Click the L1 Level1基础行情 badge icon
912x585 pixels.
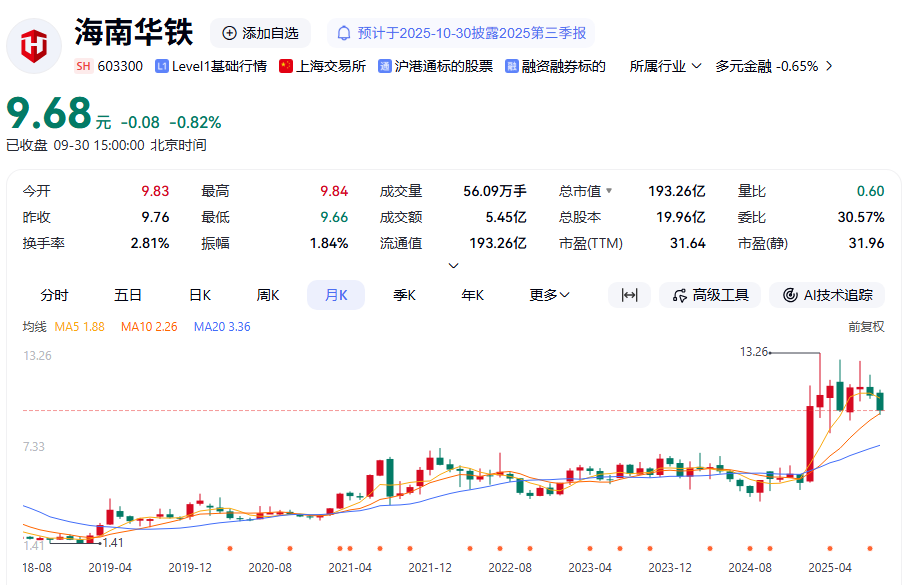(x=162, y=66)
